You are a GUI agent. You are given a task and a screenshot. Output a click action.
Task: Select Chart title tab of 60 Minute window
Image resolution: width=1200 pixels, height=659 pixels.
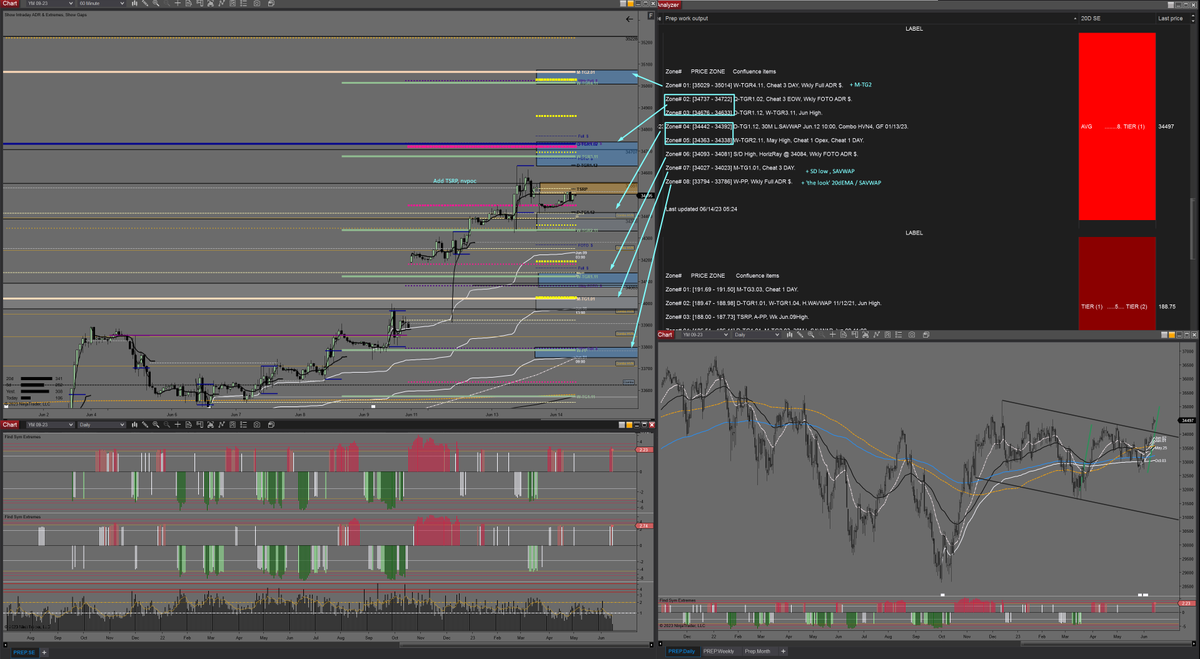[x=9, y=4]
